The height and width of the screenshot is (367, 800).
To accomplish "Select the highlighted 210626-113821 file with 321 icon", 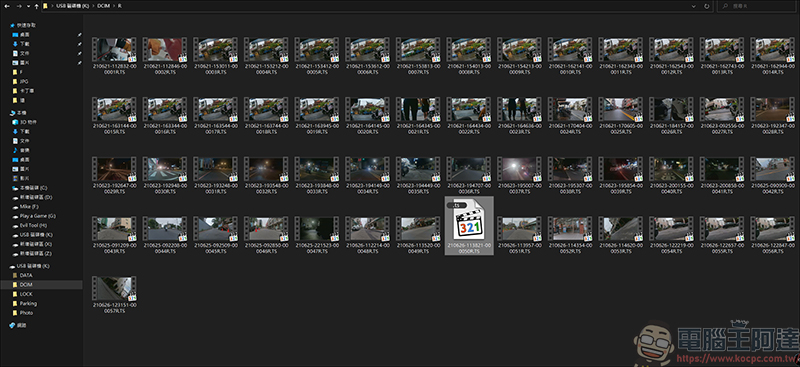I will (469, 226).
